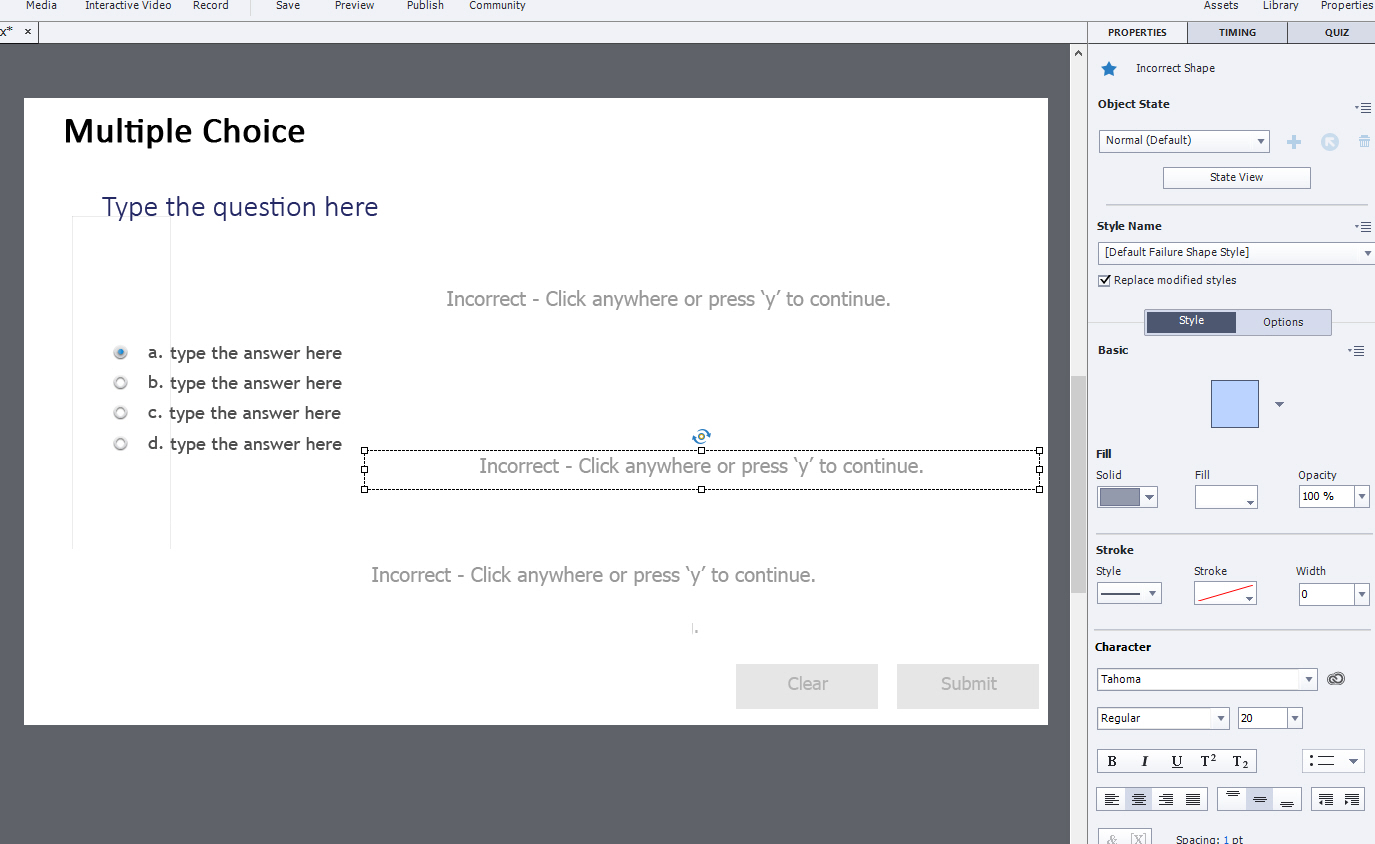Enable Replace modified styles checkbox
The width and height of the screenshot is (1375, 844).
(x=1104, y=280)
